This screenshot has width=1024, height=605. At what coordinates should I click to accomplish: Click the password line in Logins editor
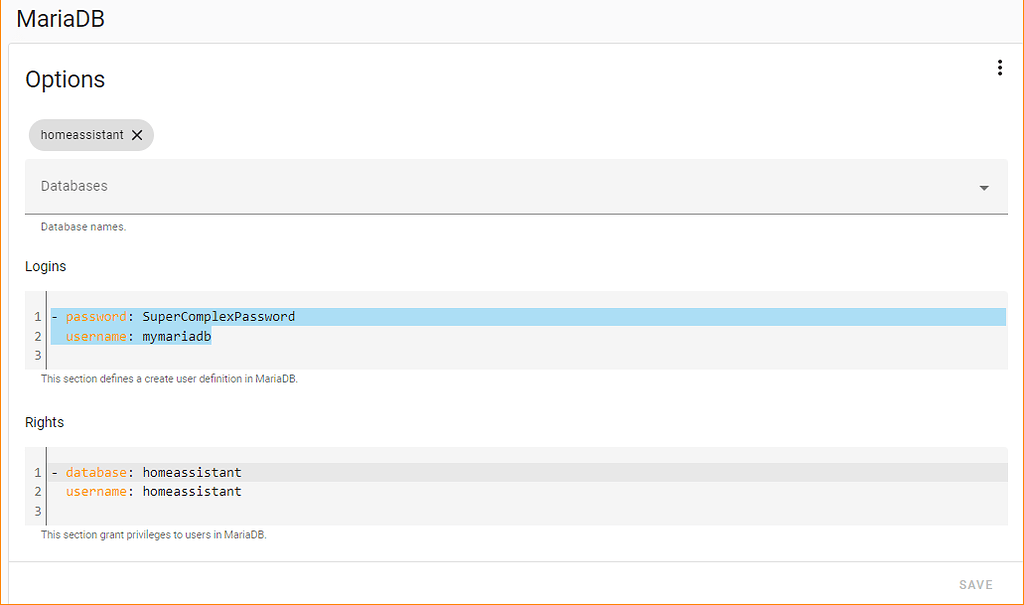(95, 316)
